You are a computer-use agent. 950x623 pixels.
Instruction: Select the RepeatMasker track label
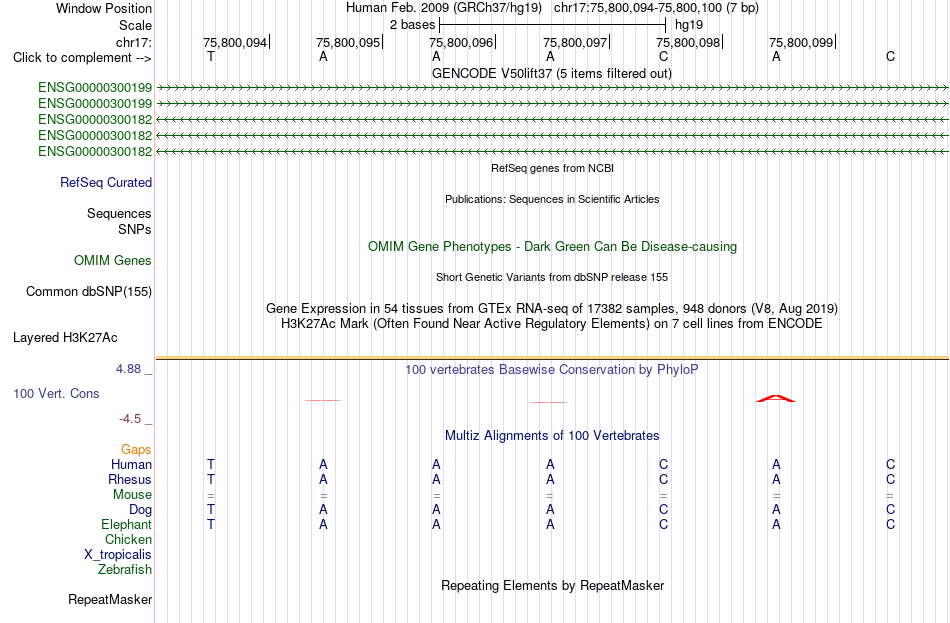click(x=110, y=599)
